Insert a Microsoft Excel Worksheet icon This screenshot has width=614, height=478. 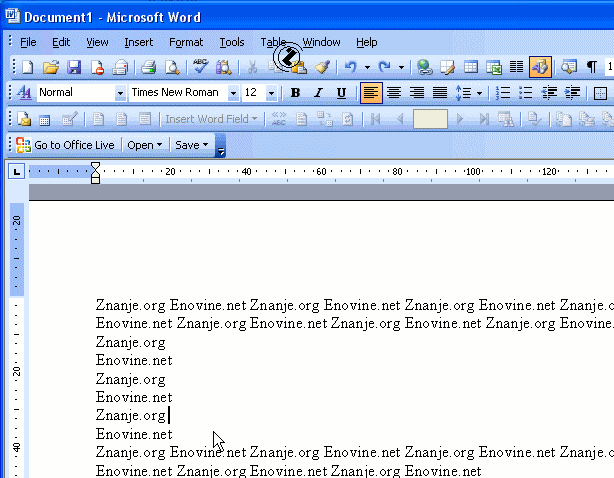(x=494, y=67)
